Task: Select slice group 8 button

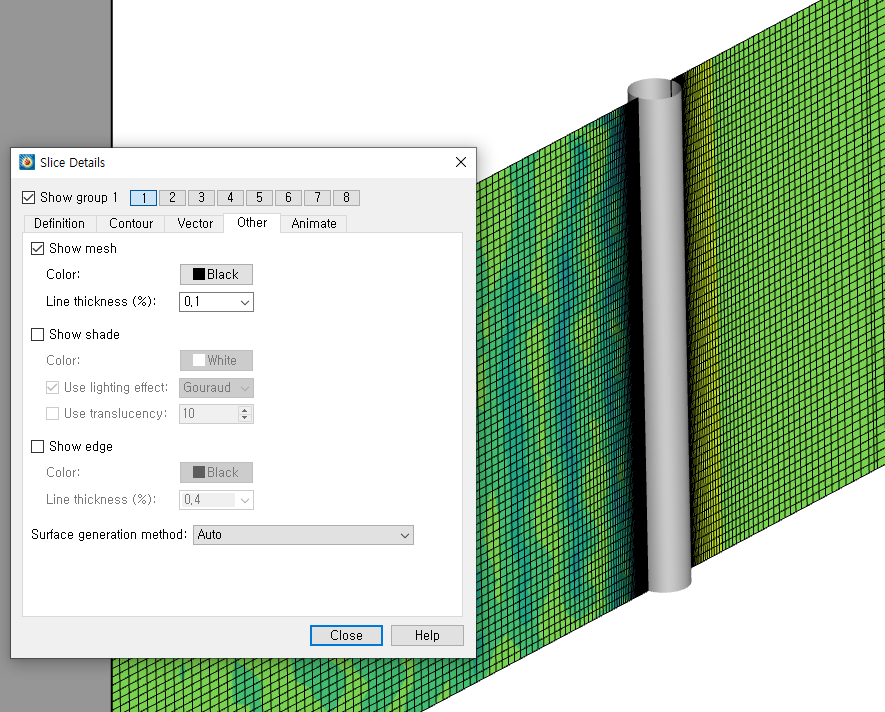Action: 346,198
